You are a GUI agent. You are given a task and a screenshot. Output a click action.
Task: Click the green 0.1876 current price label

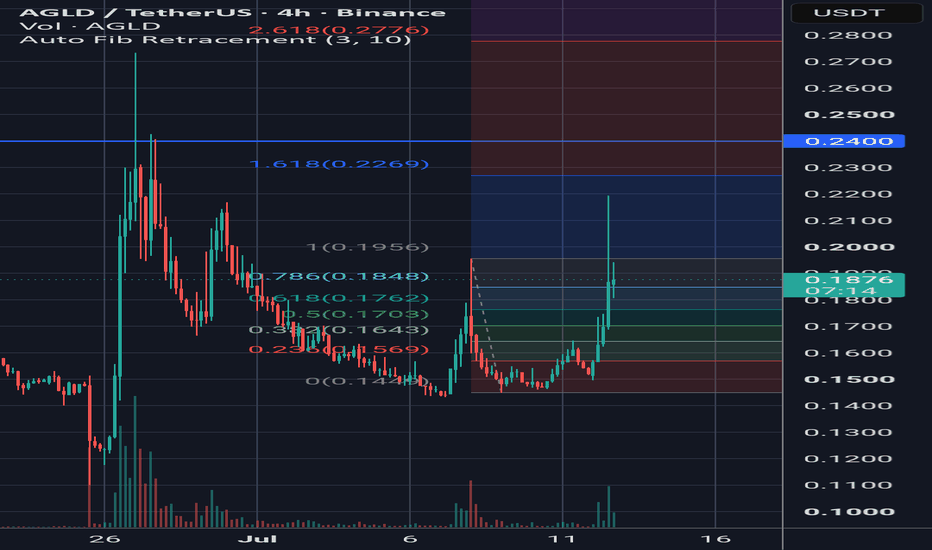844,285
